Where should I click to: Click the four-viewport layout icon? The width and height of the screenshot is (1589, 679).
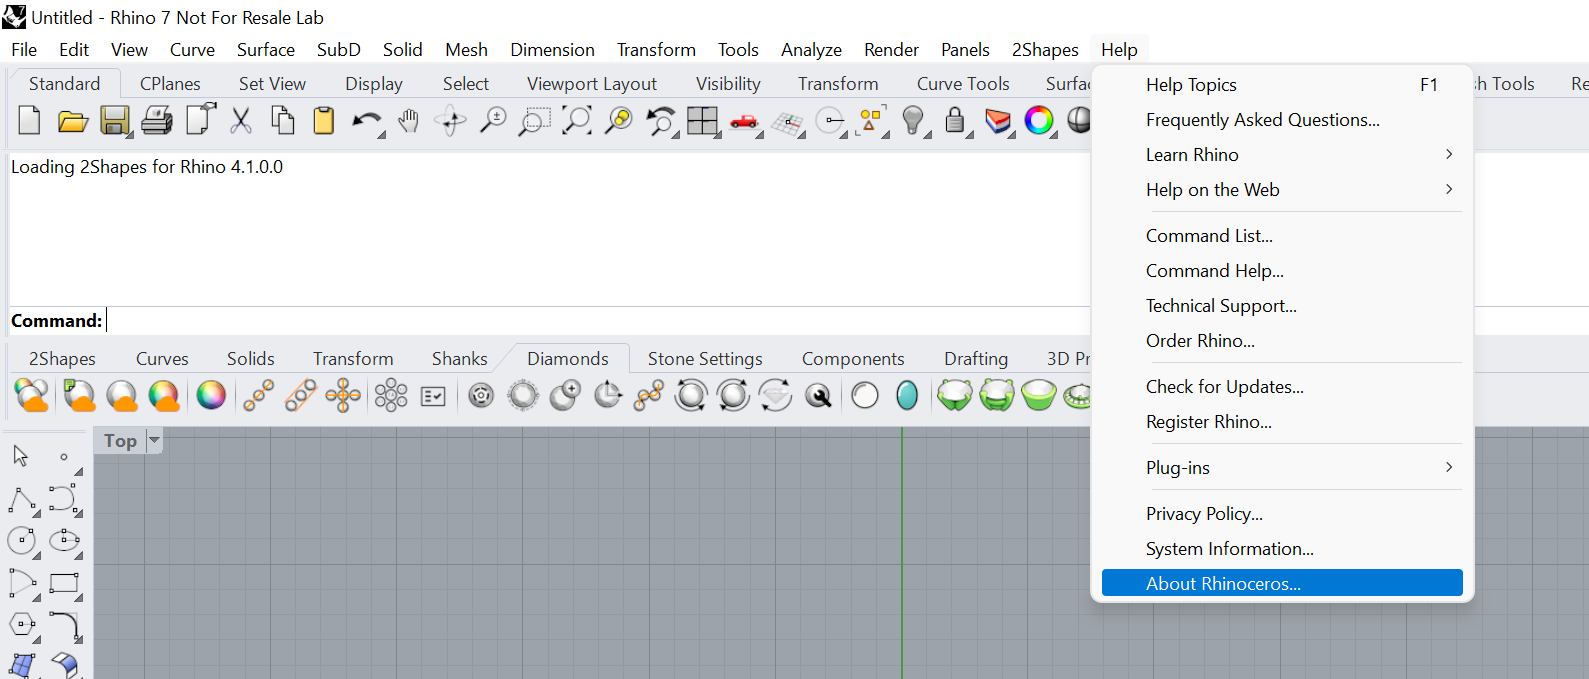[x=702, y=121]
